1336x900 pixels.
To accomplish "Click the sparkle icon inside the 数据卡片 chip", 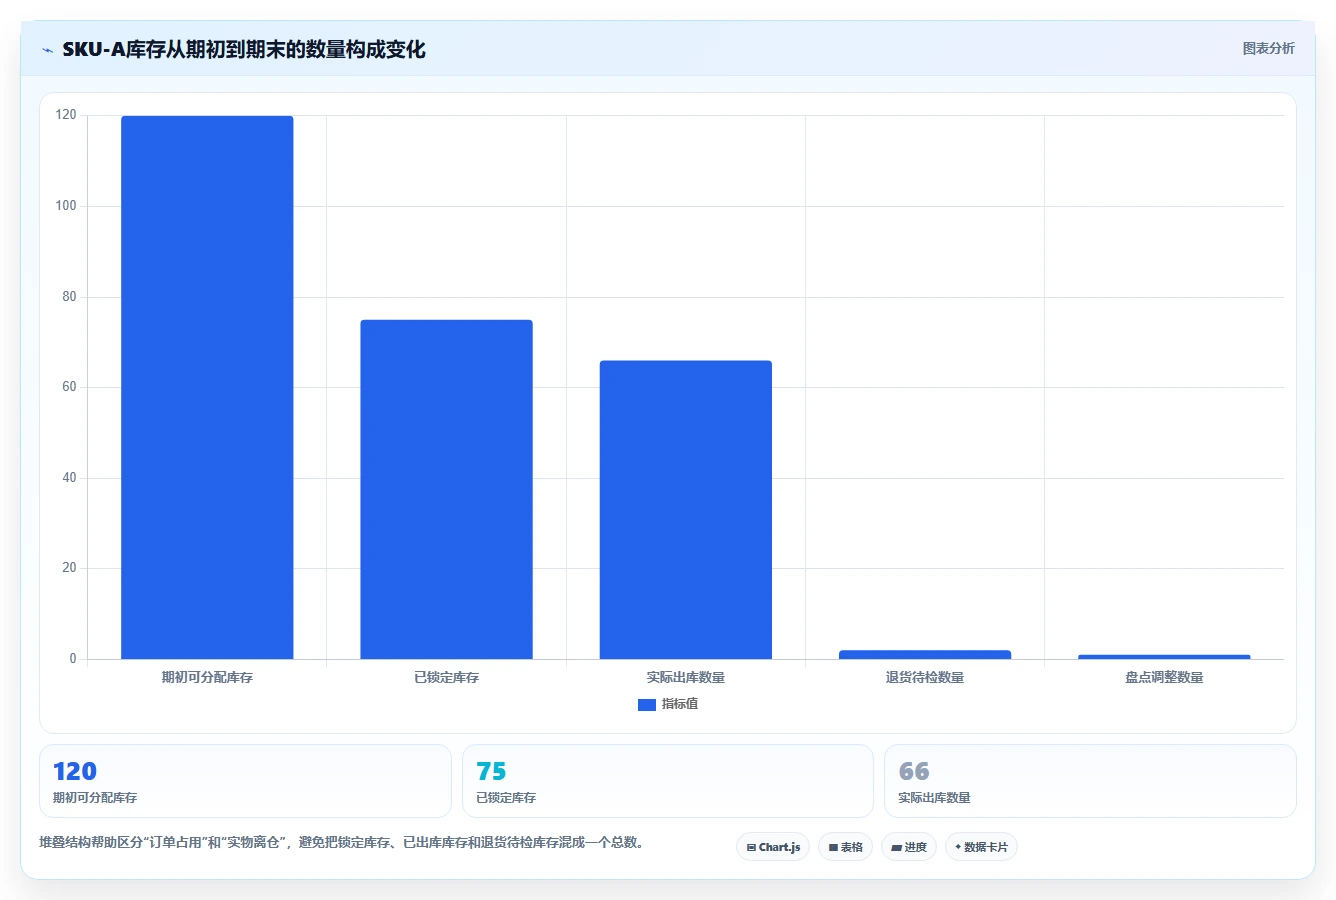I will tap(958, 847).
